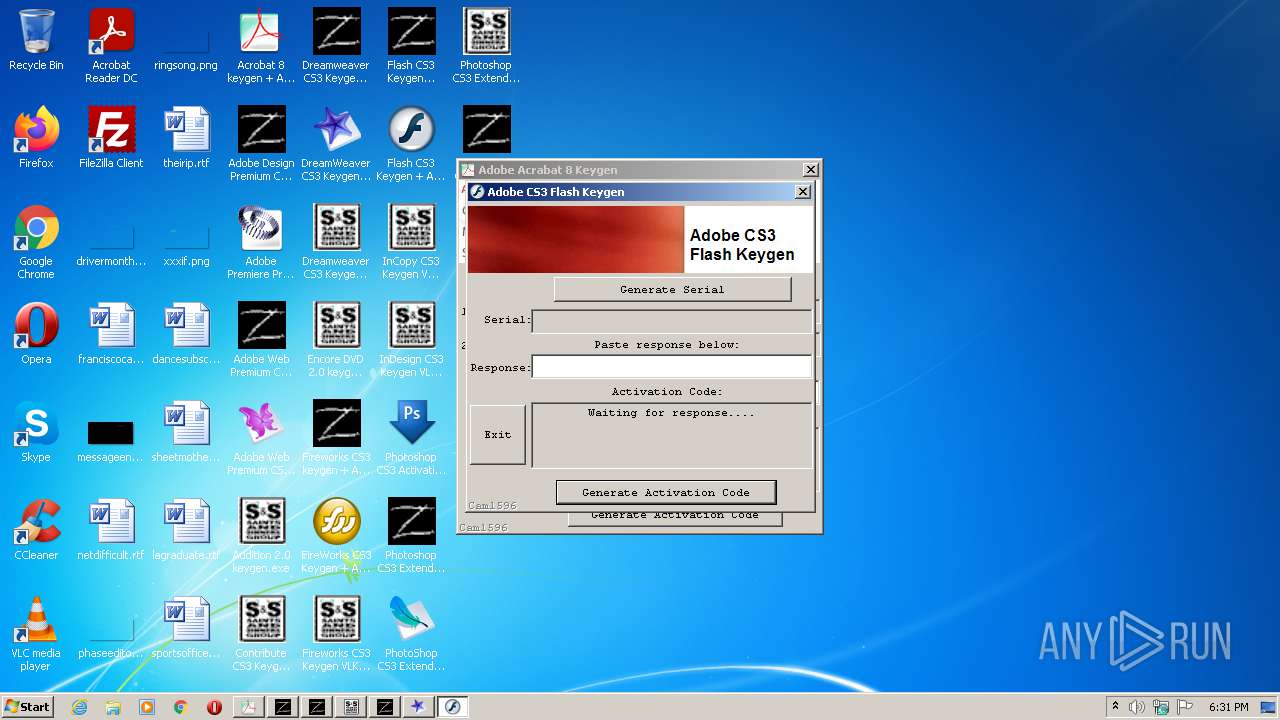Select InCopy CS3 Keygen icon
The width and height of the screenshot is (1280, 720).
411,242
